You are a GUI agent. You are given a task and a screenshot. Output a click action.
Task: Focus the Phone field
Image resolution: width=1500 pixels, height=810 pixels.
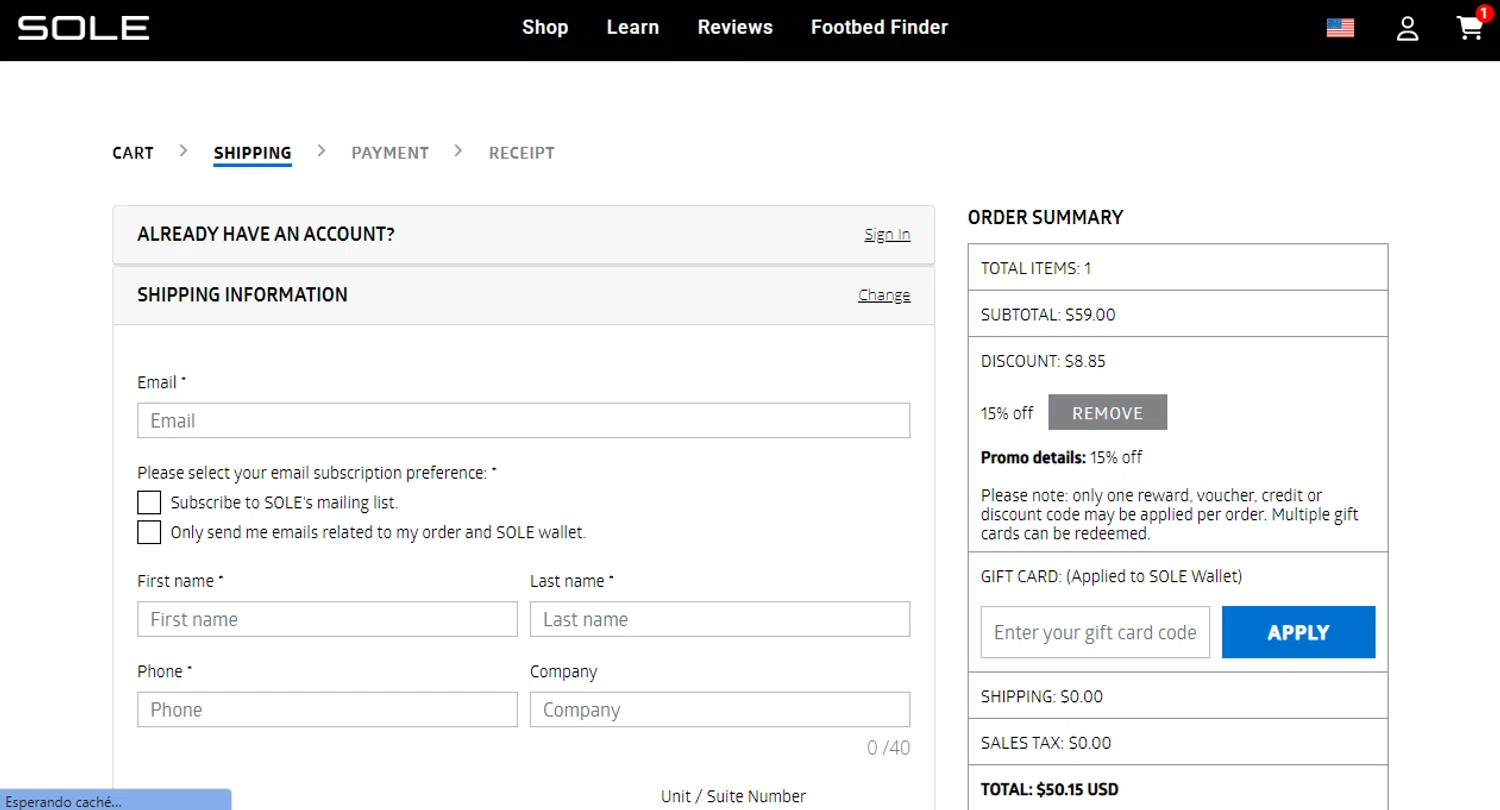pyautogui.click(x=327, y=710)
